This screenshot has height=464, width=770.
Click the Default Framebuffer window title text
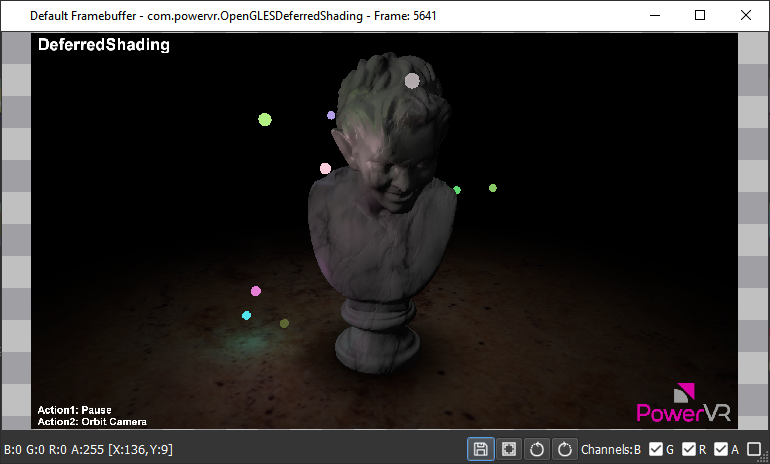coord(233,16)
